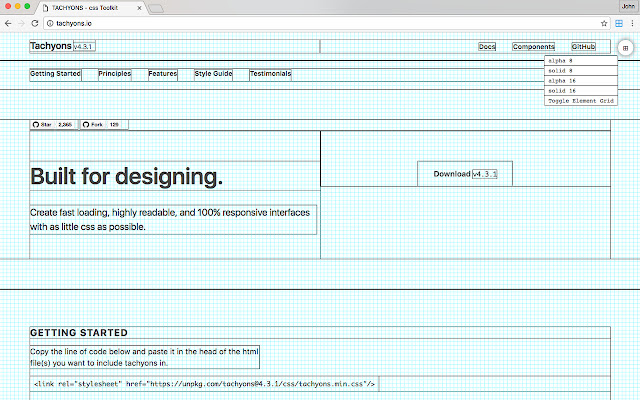
Task: Go to Getting Started nav item
Action: (55, 74)
